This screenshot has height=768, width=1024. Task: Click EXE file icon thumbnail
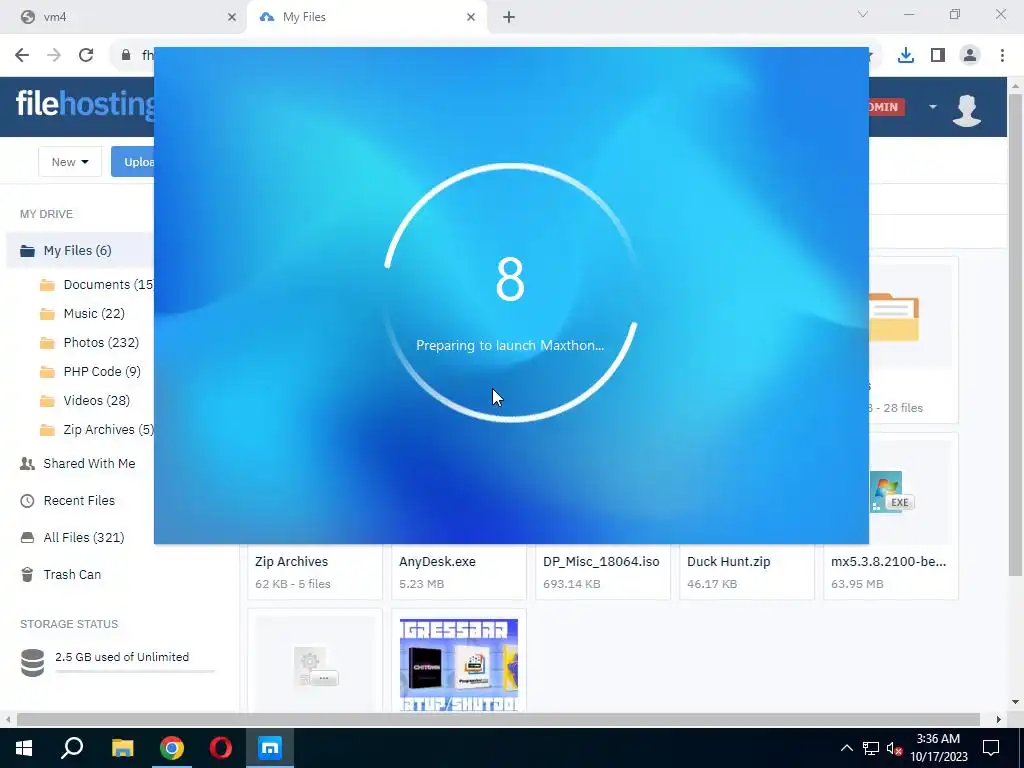pyautogui.click(x=891, y=492)
